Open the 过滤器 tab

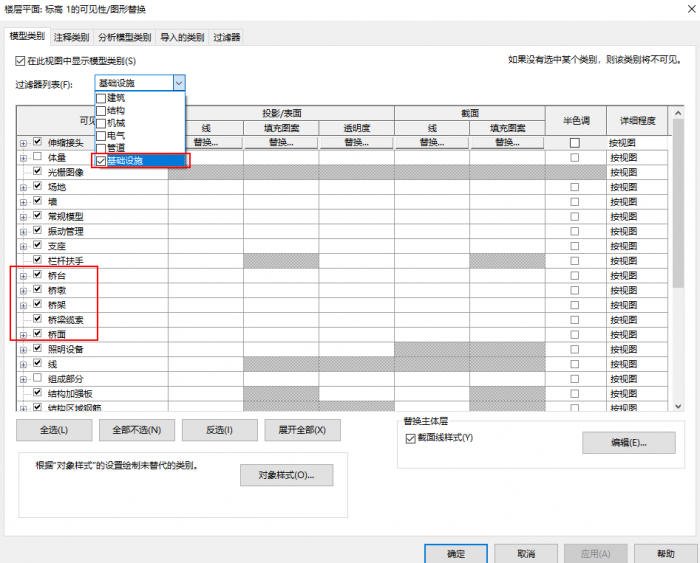[x=227, y=37]
